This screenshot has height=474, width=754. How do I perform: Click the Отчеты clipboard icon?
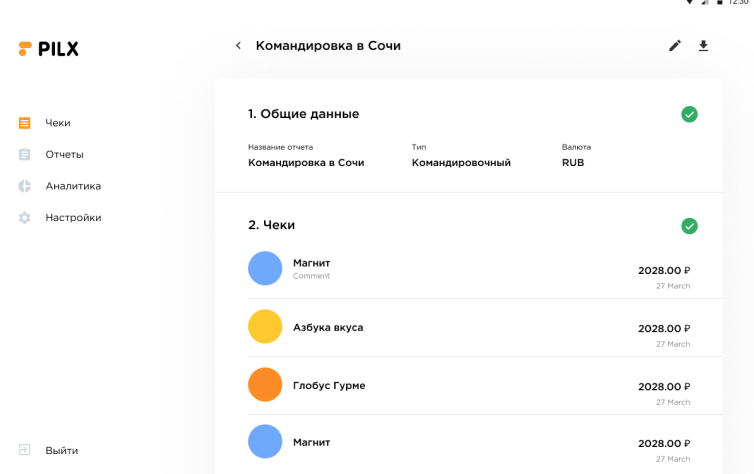tap(25, 154)
